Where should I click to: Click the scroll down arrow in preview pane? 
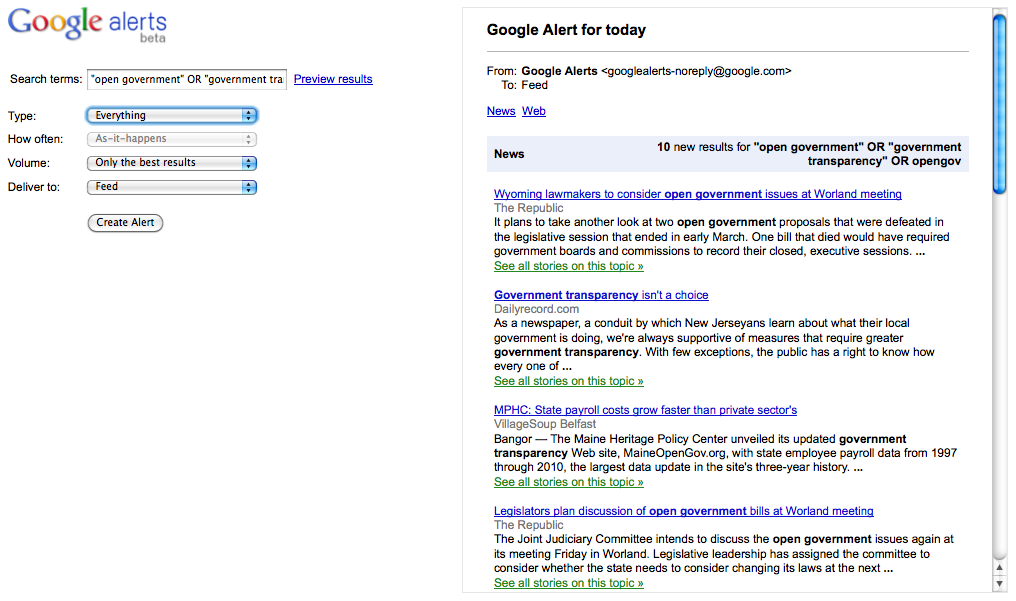tap(999, 583)
